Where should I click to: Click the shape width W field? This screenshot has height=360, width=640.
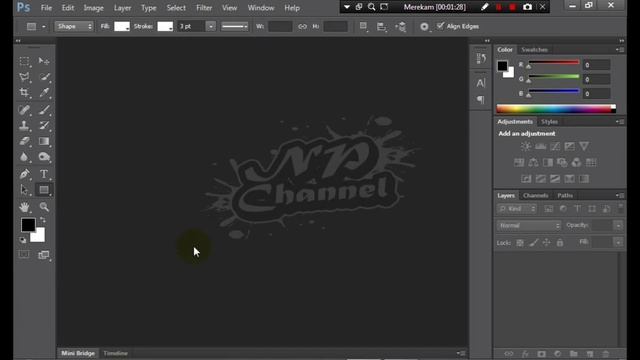pyautogui.click(x=280, y=27)
